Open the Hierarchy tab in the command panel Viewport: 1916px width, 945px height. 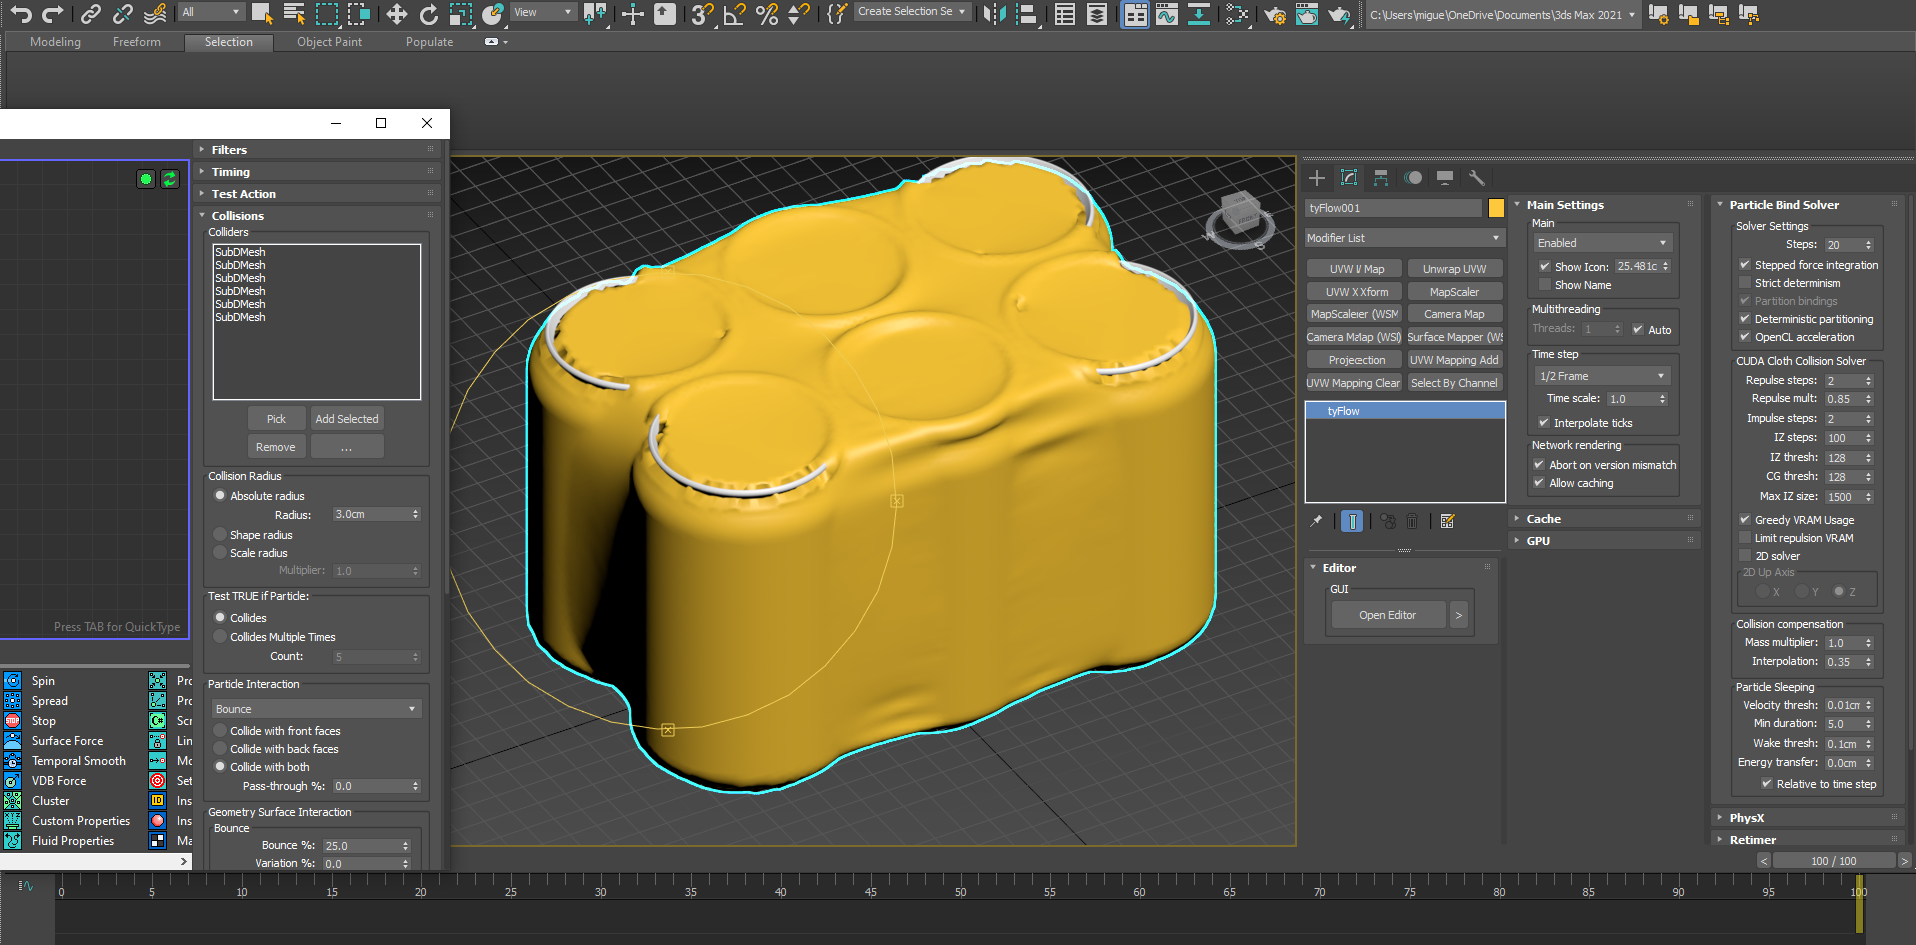click(x=1381, y=178)
